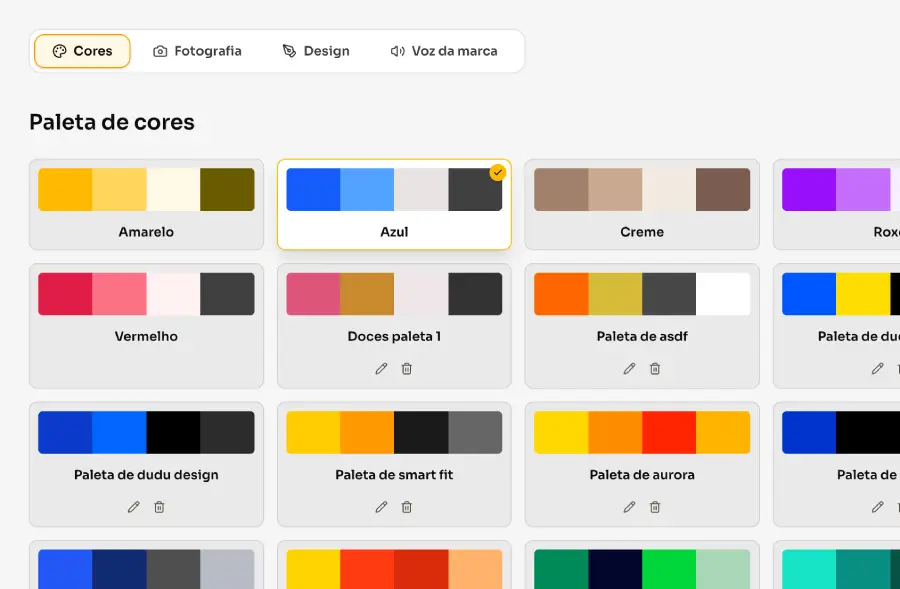900x589 pixels.
Task: Click pencil icon under Paleta de asdf
Action: click(629, 369)
